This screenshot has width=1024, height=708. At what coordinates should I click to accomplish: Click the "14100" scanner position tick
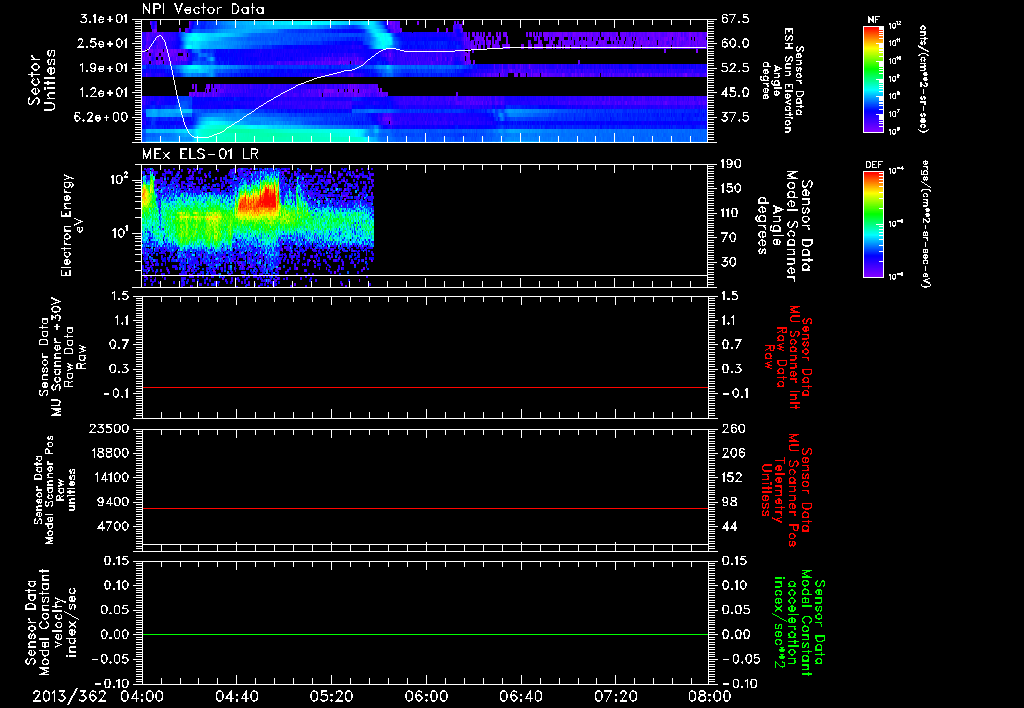[x=110, y=477]
